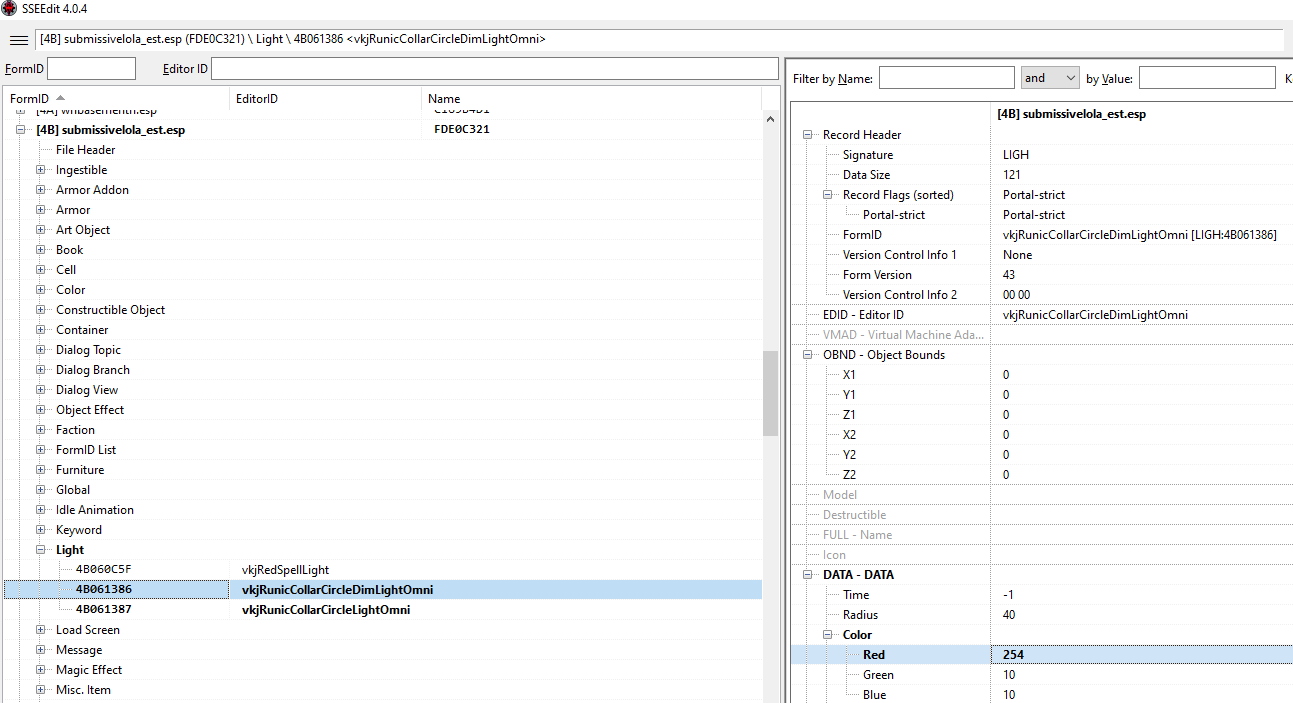
Task: Open the hamburger main menu button
Action: click(18, 40)
